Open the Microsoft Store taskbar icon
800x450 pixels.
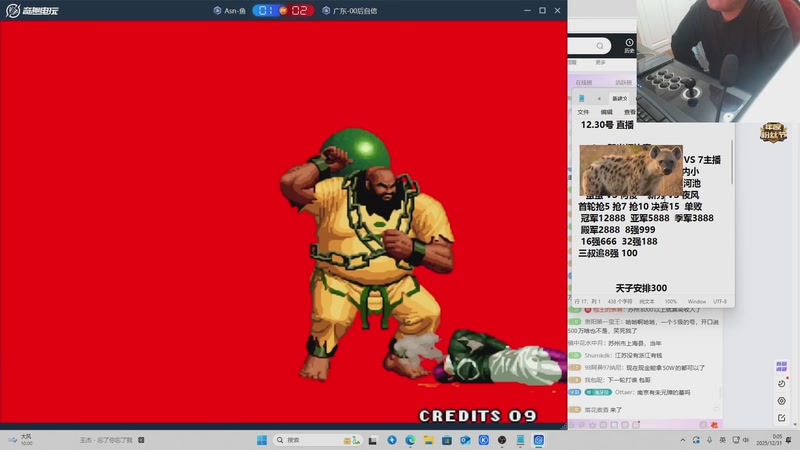[x=447, y=440]
